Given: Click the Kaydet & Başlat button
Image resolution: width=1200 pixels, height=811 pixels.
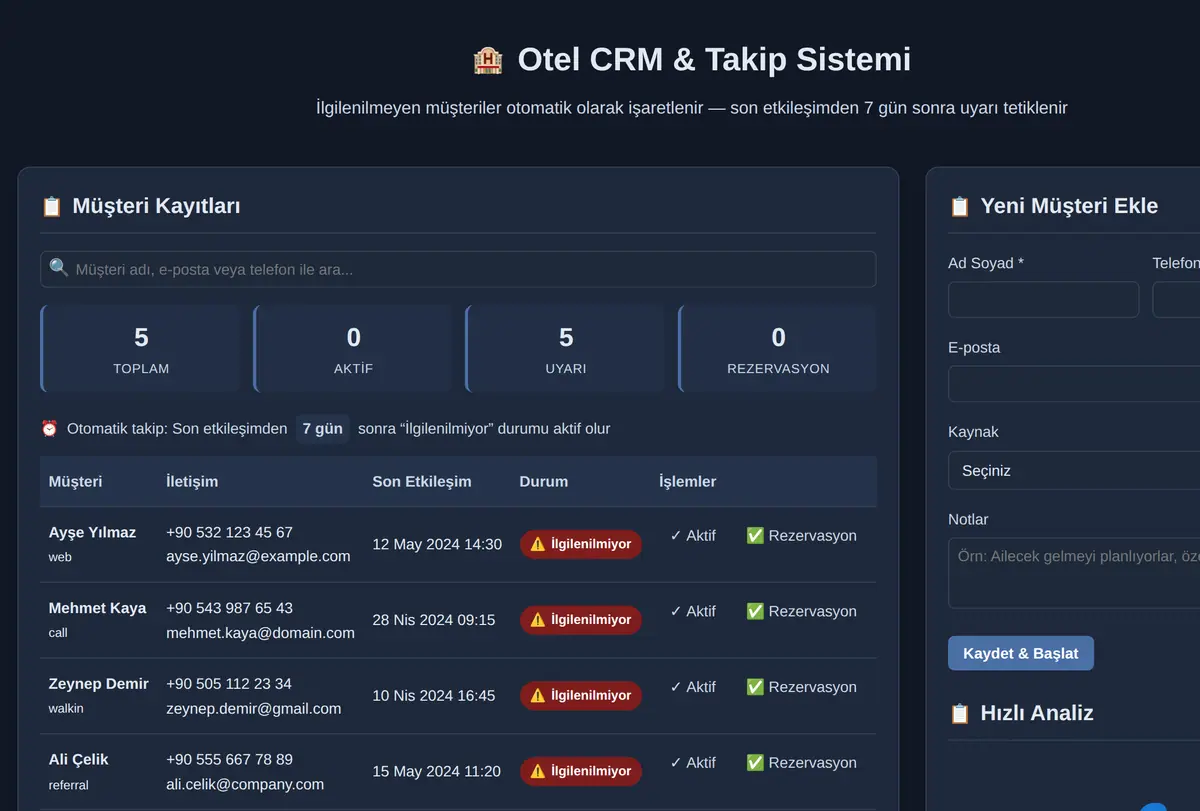Looking at the screenshot, I should (1021, 653).
